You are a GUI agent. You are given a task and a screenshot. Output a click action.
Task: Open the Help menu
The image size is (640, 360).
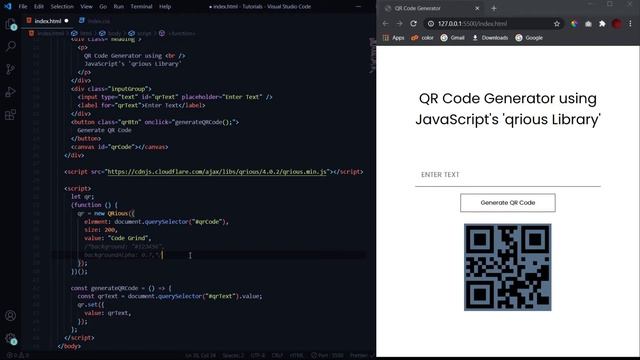click(165, 7)
